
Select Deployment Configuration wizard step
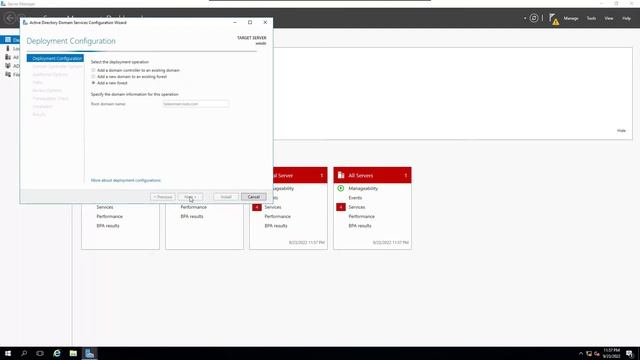coord(55,58)
